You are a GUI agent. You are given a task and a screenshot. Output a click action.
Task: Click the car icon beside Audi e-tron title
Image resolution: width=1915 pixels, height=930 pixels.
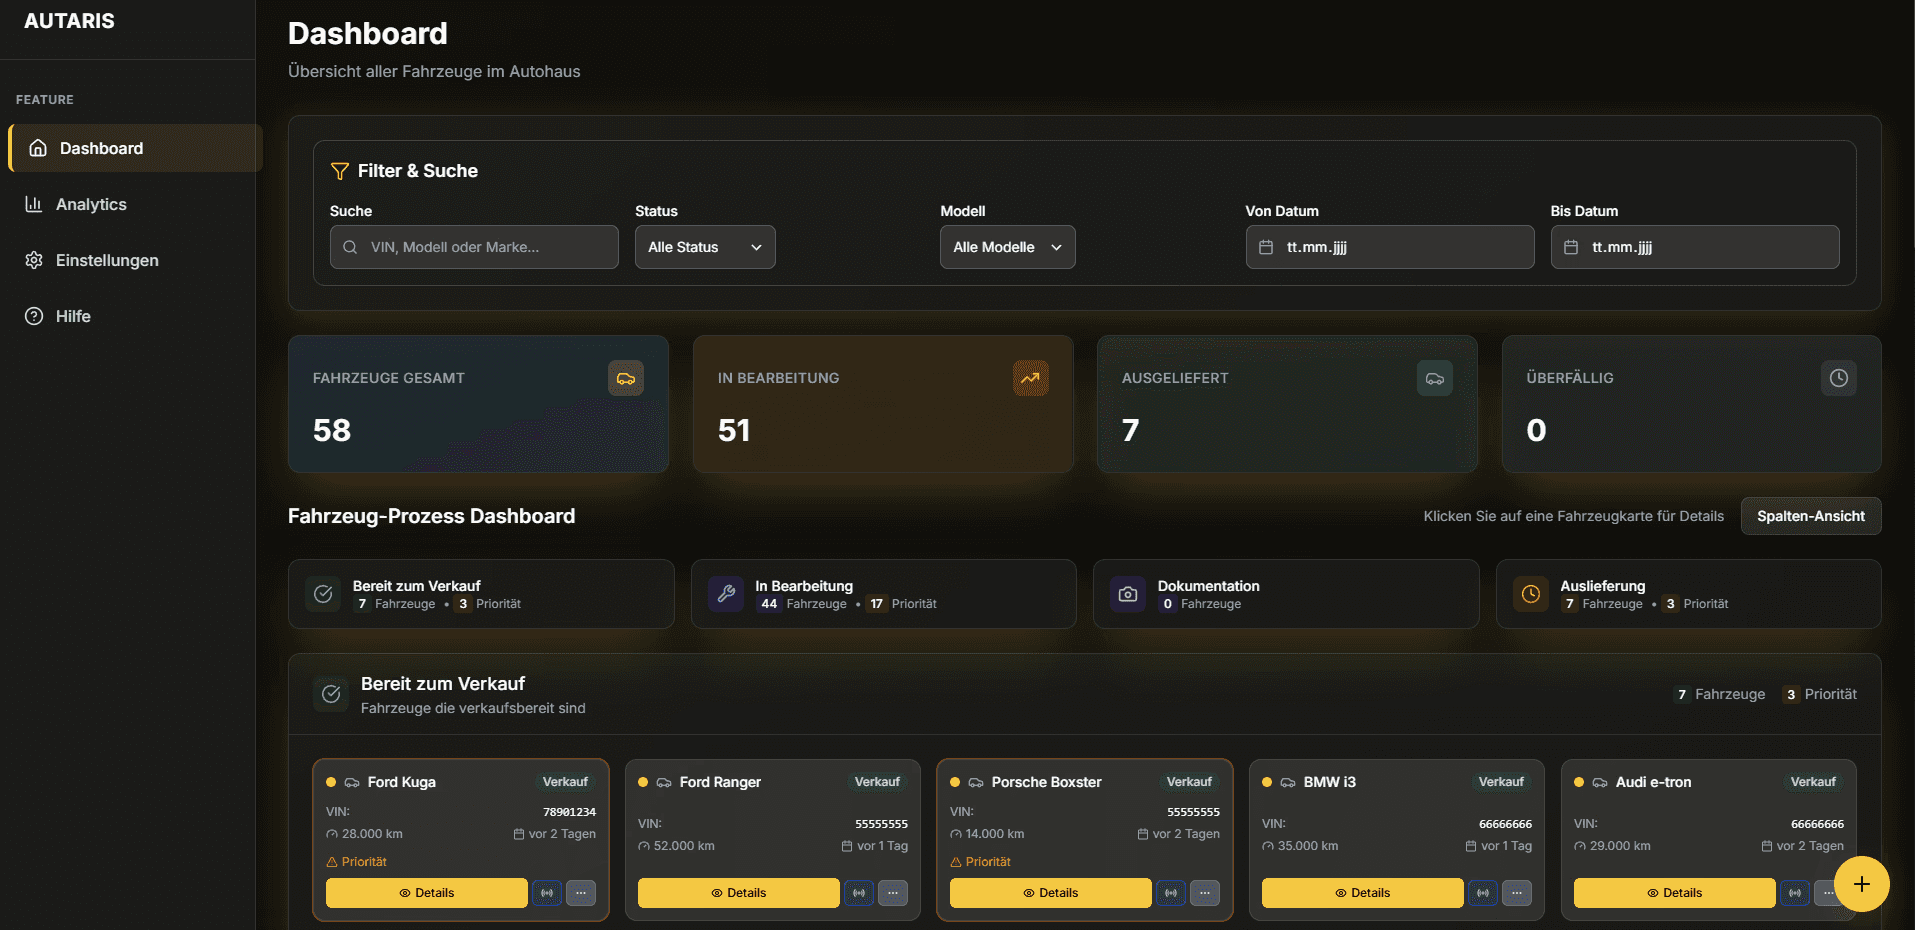coord(1600,782)
